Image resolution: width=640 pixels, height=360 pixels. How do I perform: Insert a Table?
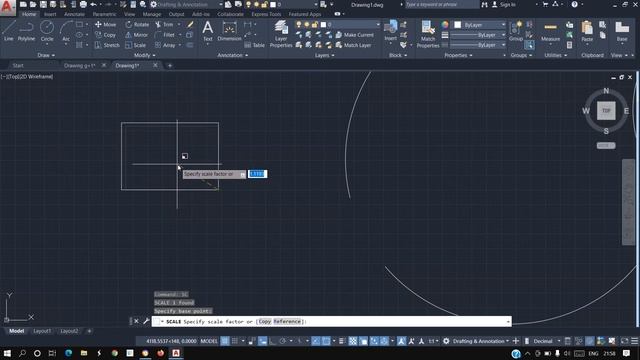[254, 45]
